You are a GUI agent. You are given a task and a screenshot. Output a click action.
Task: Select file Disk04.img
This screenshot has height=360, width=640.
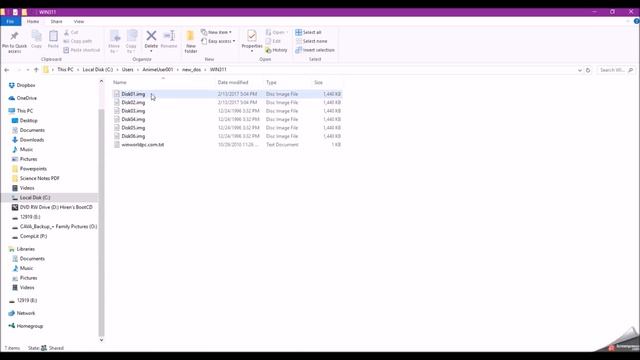pyautogui.click(x=133, y=120)
